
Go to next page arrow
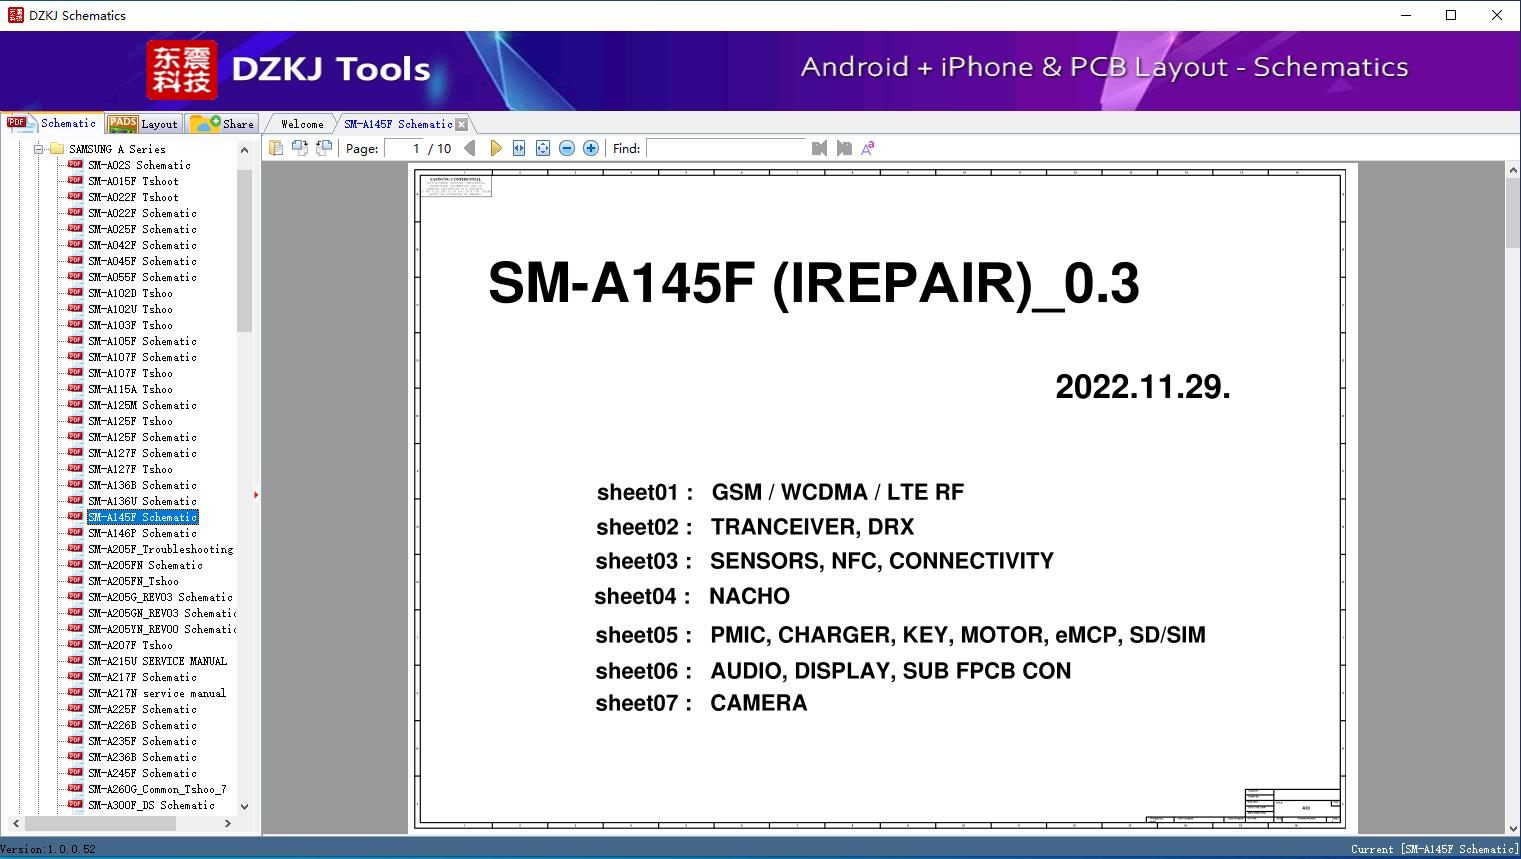[495, 148]
